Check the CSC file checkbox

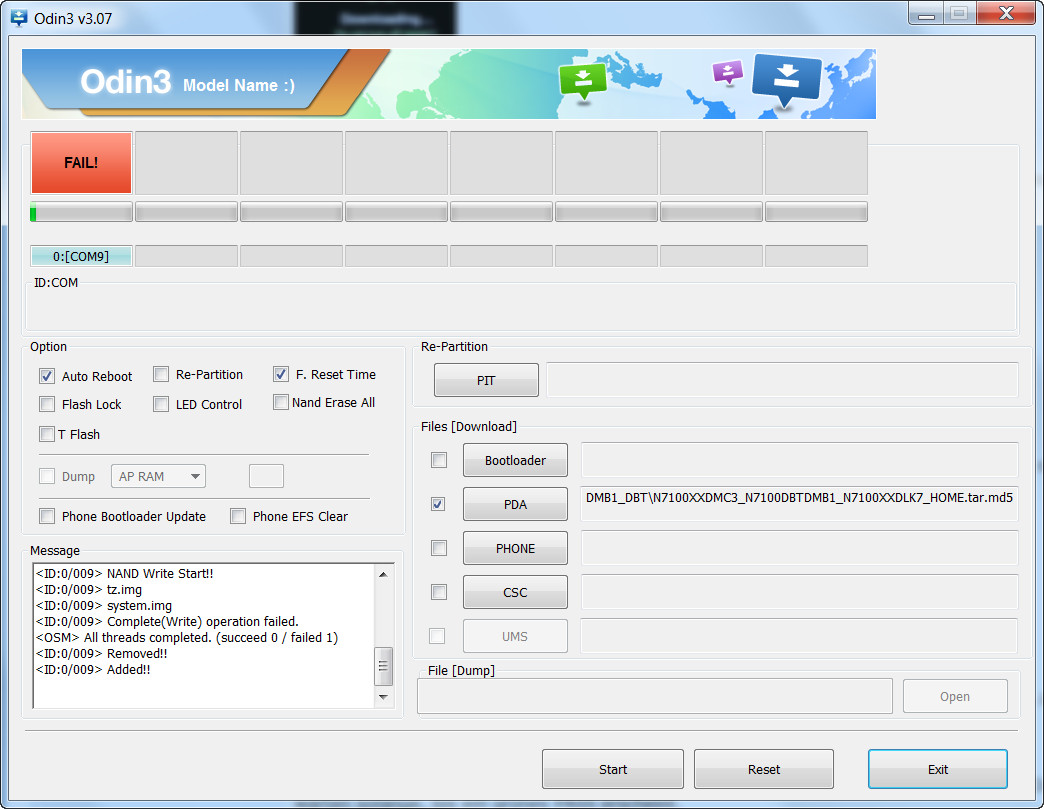(x=439, y=592)
